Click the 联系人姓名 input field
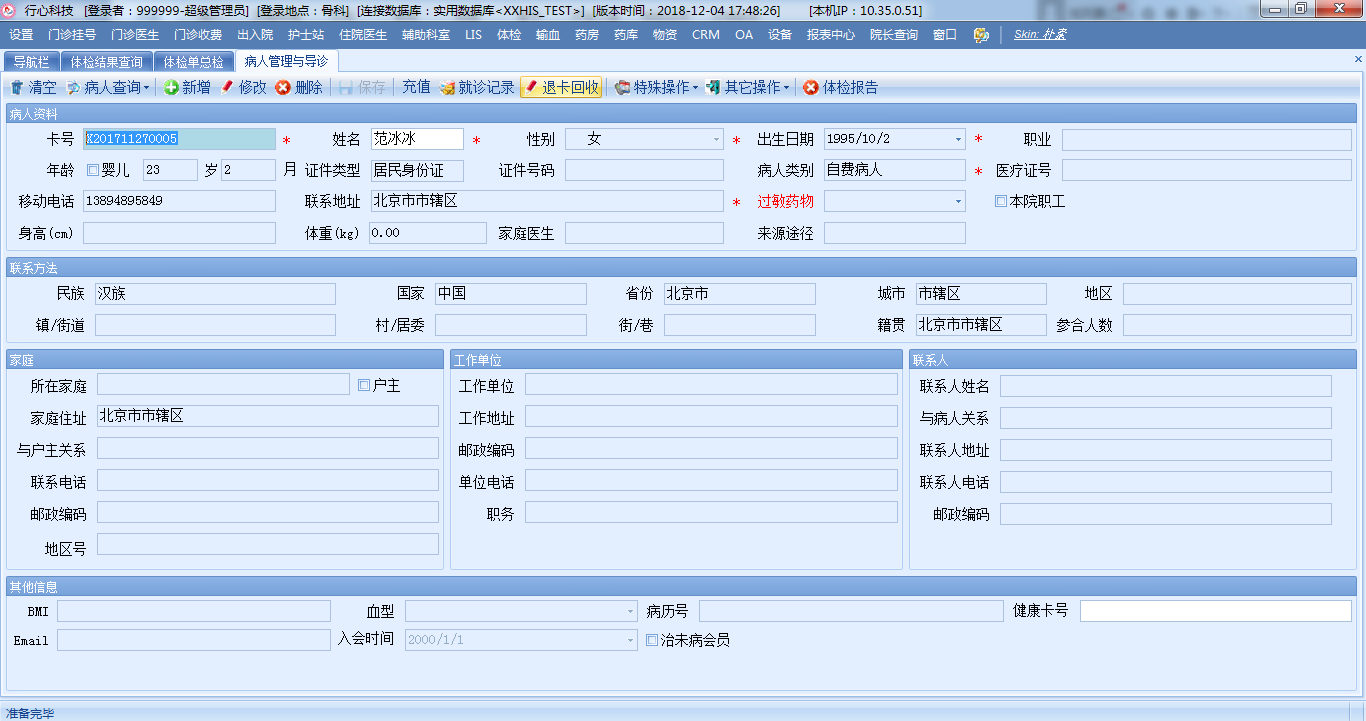Viewport: 1366px width, 721px height. coord(1166,386)
